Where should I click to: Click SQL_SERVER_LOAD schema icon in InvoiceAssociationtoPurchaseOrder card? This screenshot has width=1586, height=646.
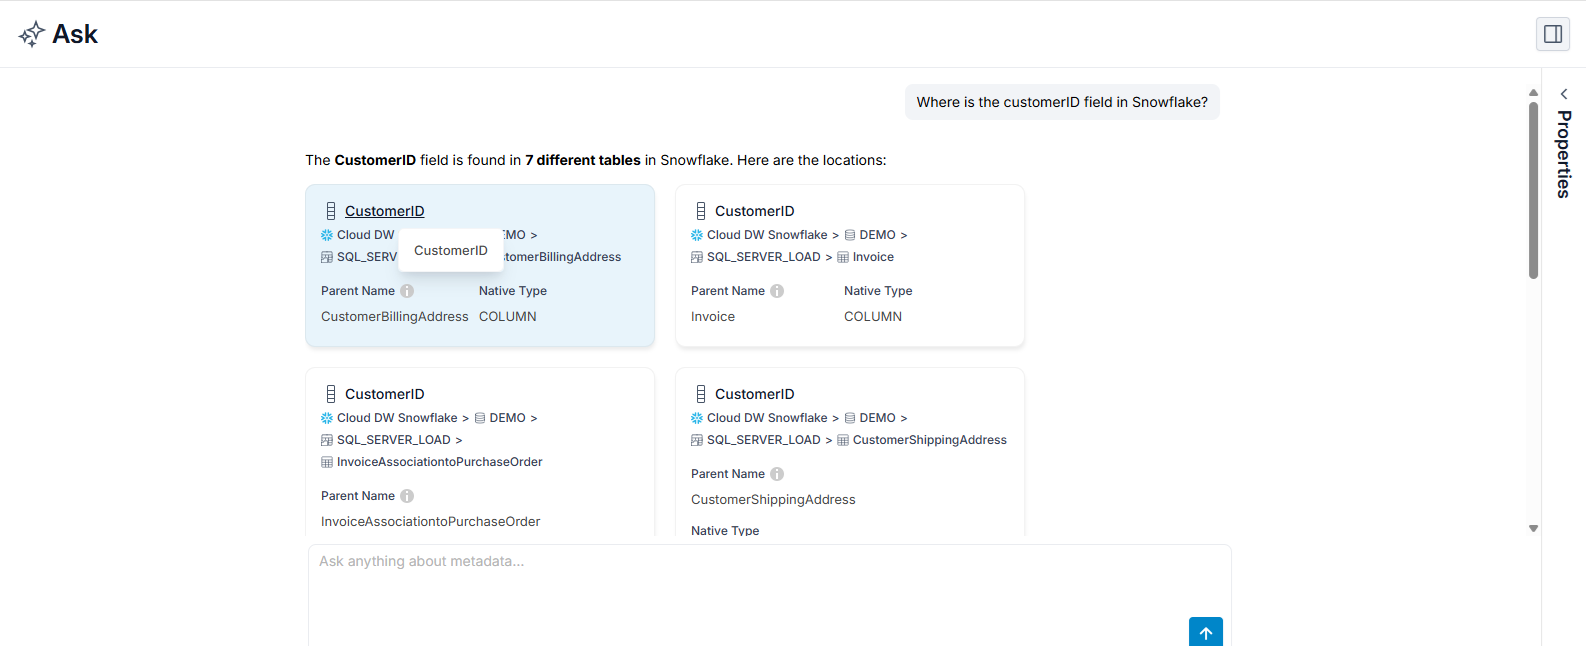(x=327, y=440)
